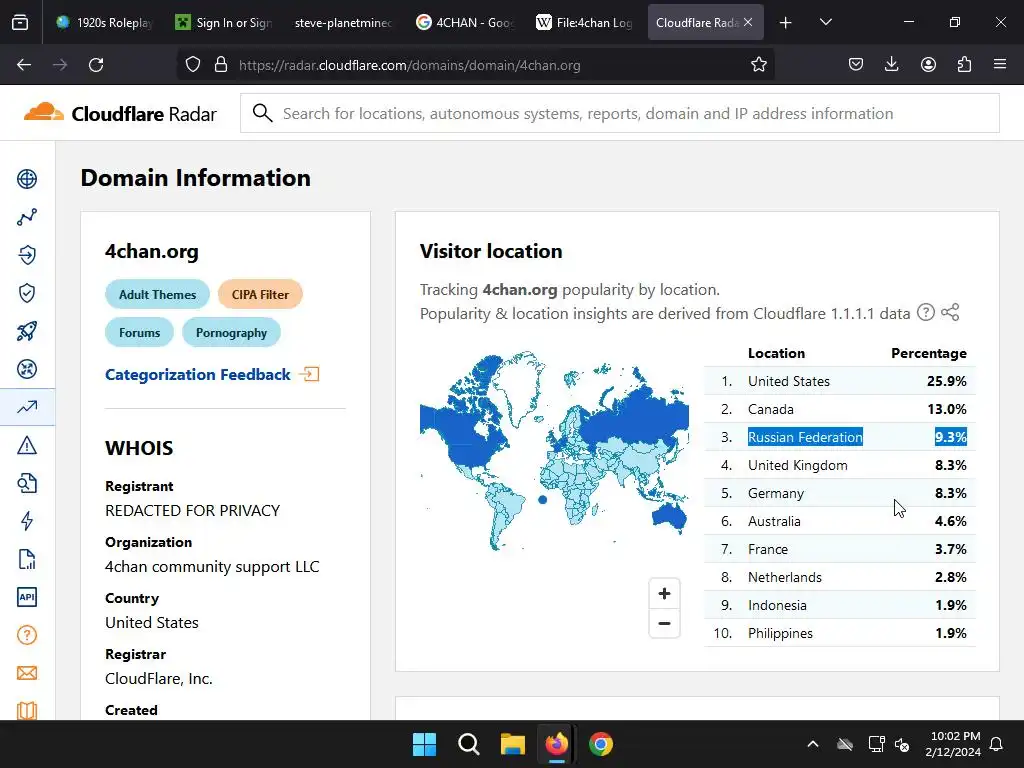
Task: Switch to the 4CHAN Google tab
Action: 464,22
